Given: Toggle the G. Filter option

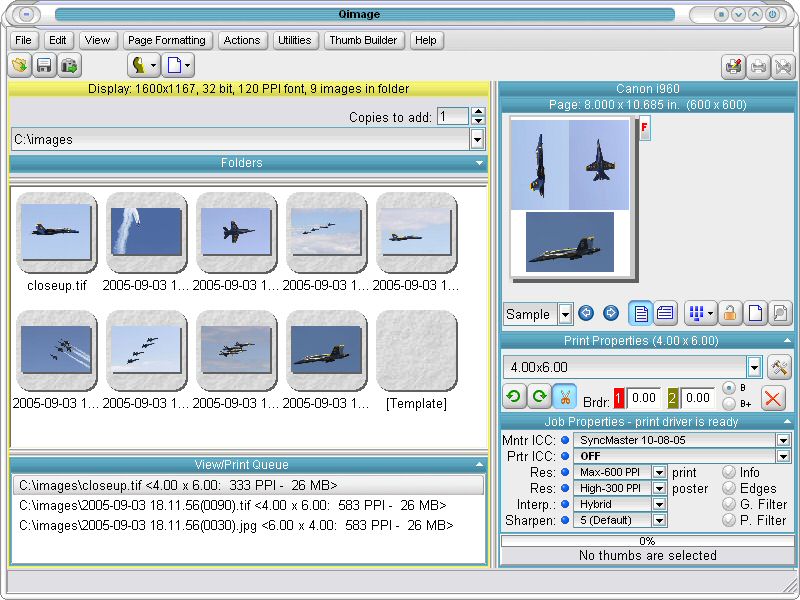Looking at the screenshot, I should [729, 505].
